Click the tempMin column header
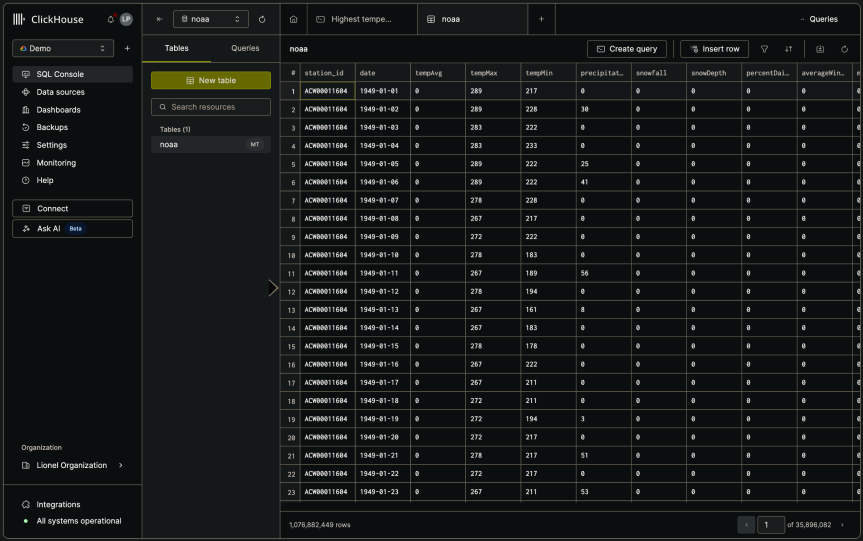The width and height of the screenshot is (863, 541). (548, 73)
